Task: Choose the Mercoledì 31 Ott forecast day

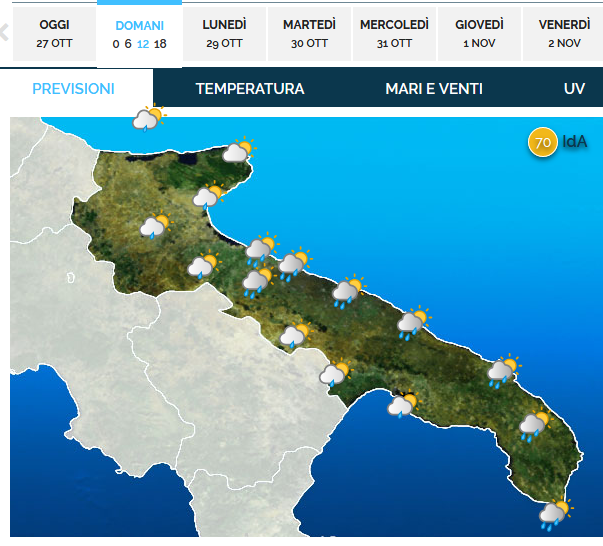Action: click(x=394, y=34)
